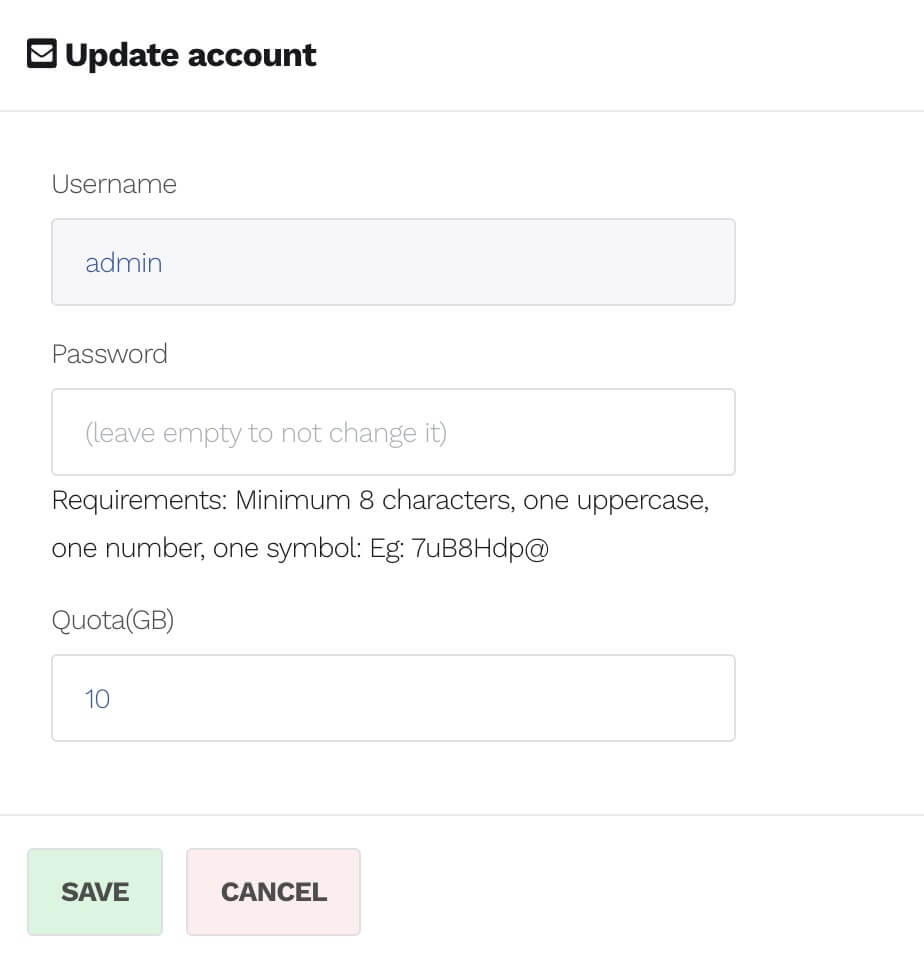
Task: Click the Quota(GB) label
Action: (x=113, y=620)
